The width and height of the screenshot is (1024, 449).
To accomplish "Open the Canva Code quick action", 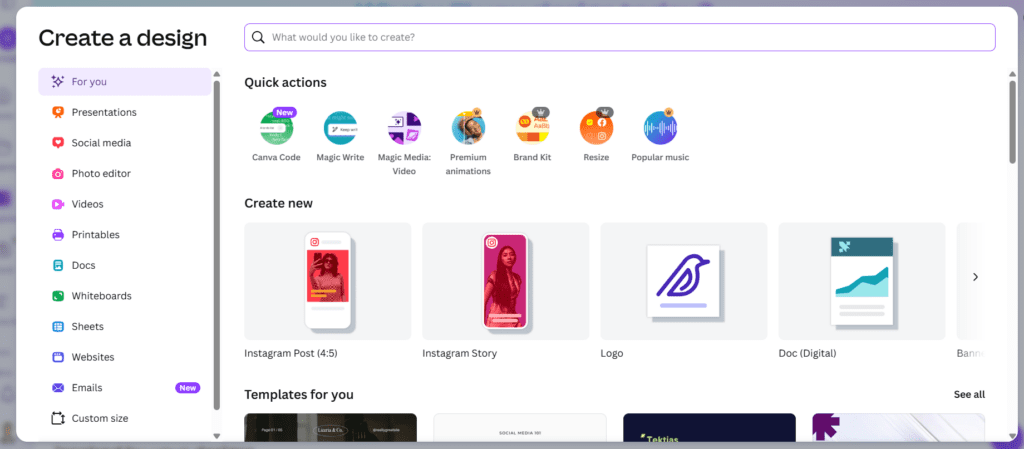I will [x=276, y=128].
